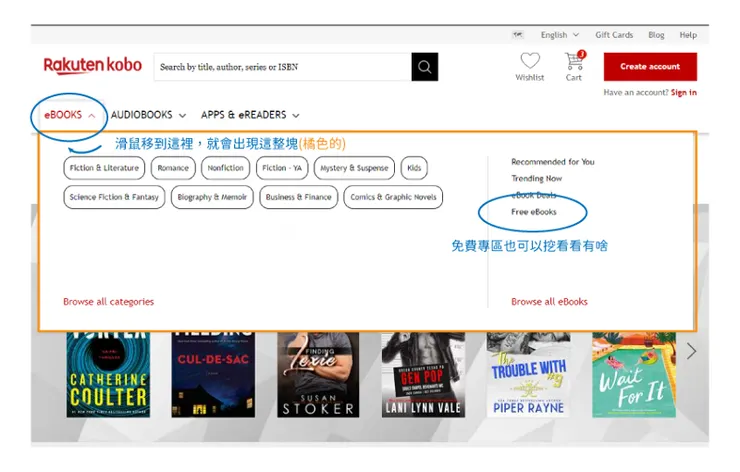Select Science Fiction & Fantasy category

click(114, 197)
